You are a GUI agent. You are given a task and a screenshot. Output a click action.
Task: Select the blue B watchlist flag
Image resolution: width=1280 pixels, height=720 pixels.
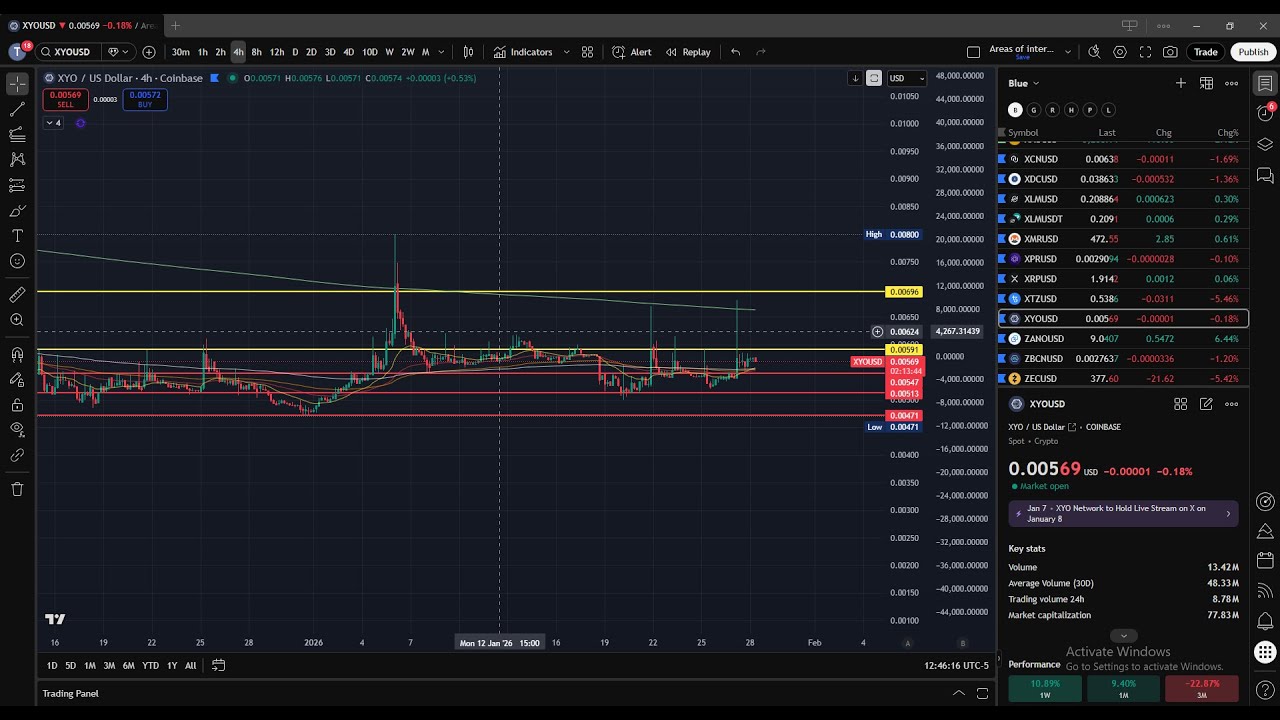1015,110
